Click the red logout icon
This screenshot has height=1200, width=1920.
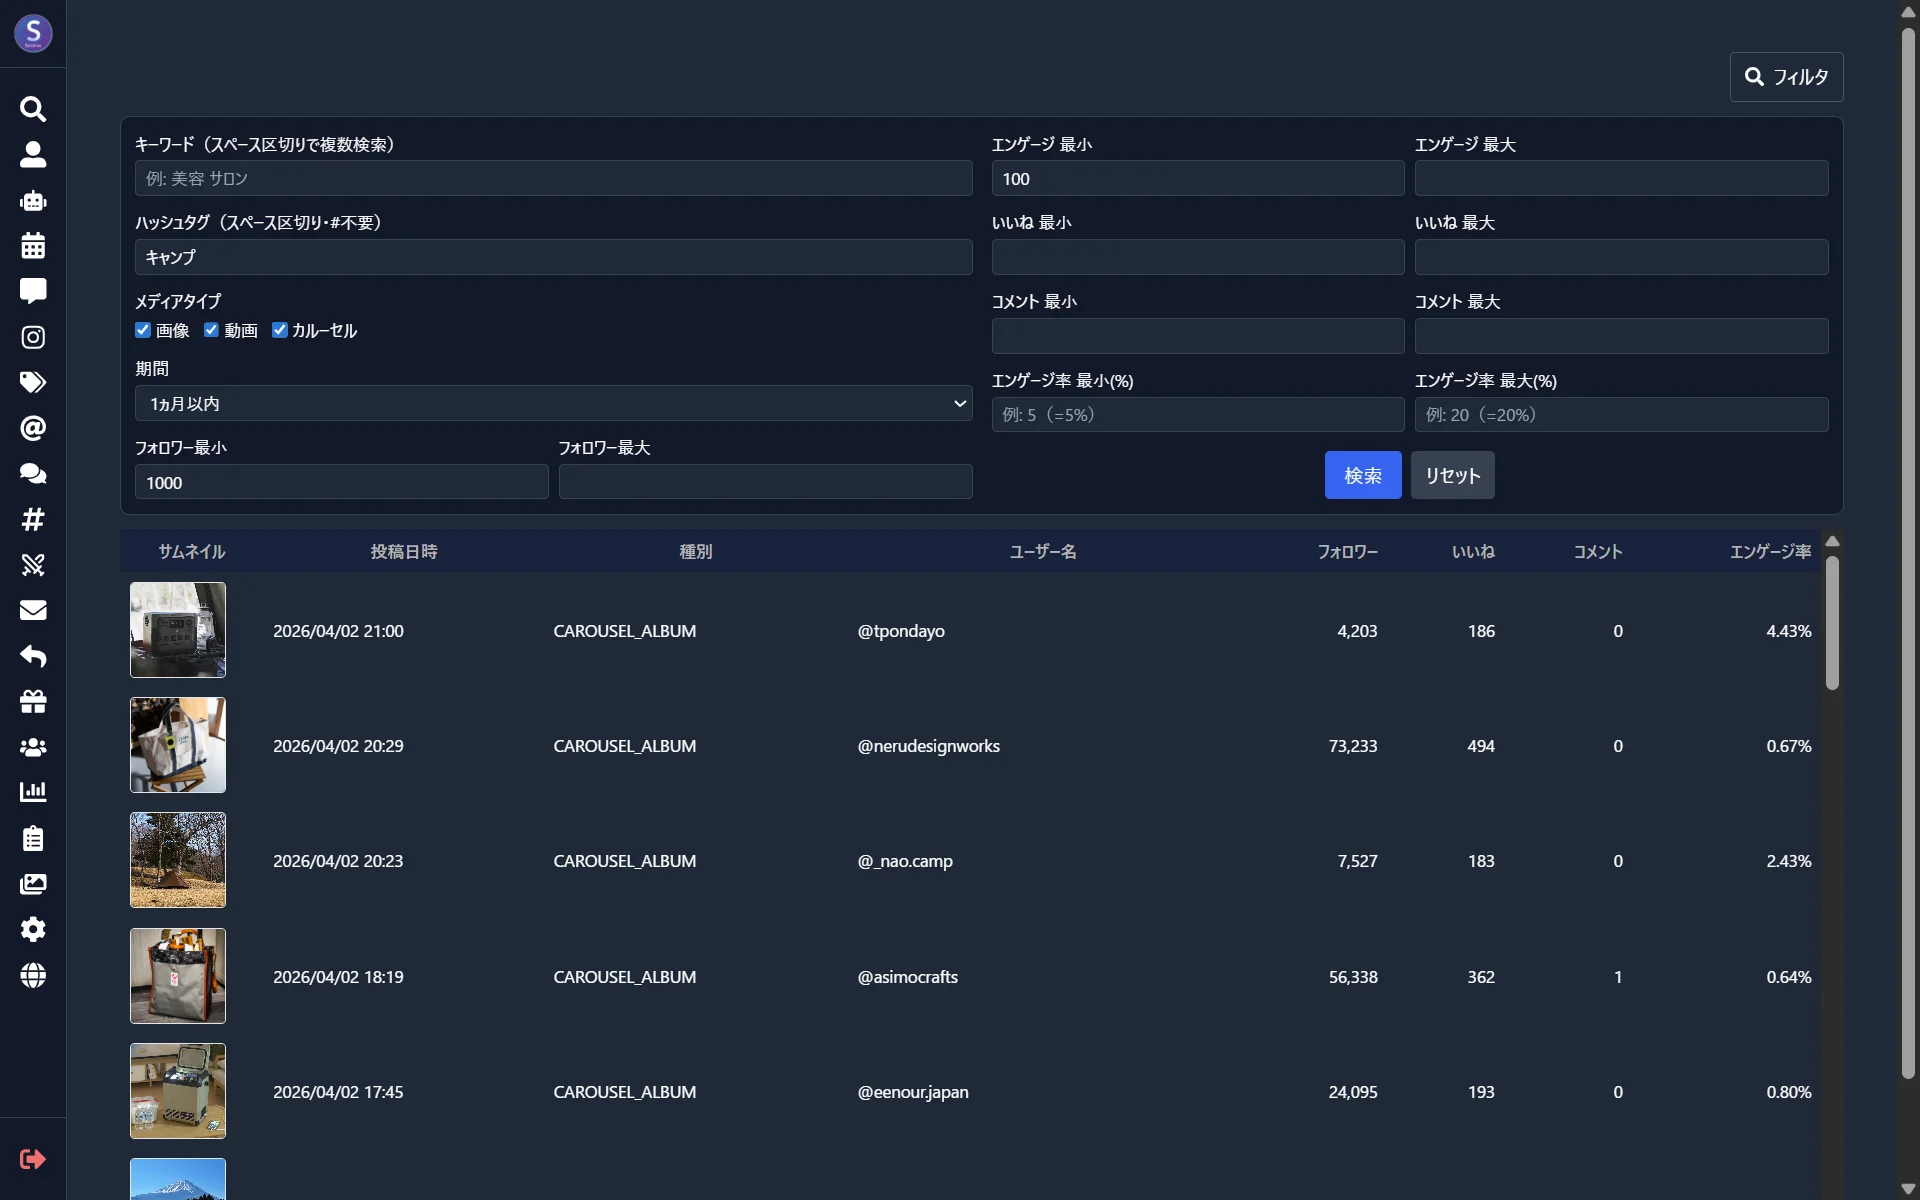pos(33,1159)
